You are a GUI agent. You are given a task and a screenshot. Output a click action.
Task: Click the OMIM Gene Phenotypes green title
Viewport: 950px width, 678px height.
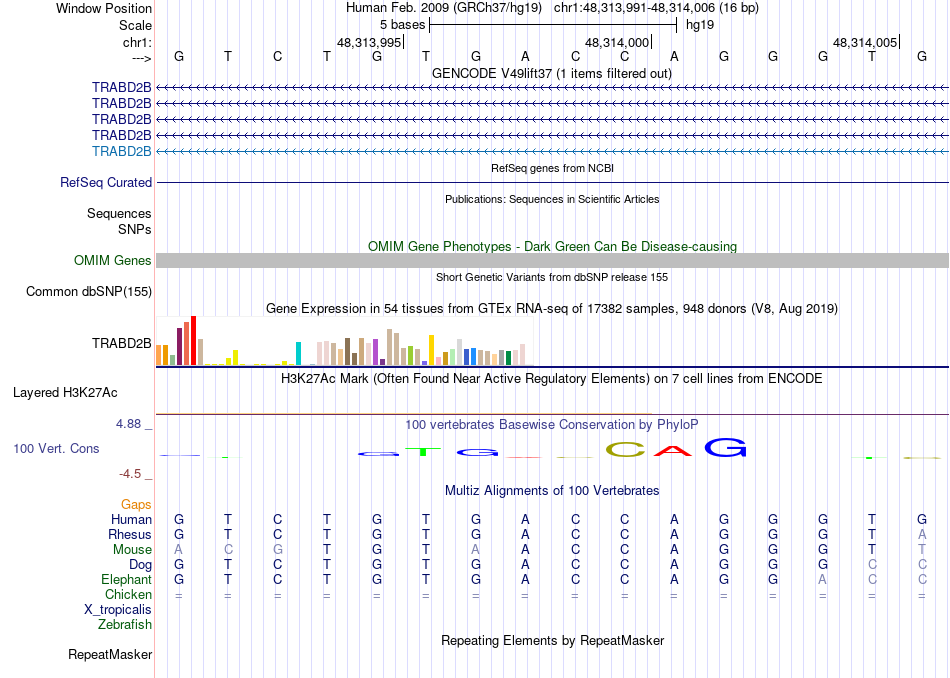552,246
